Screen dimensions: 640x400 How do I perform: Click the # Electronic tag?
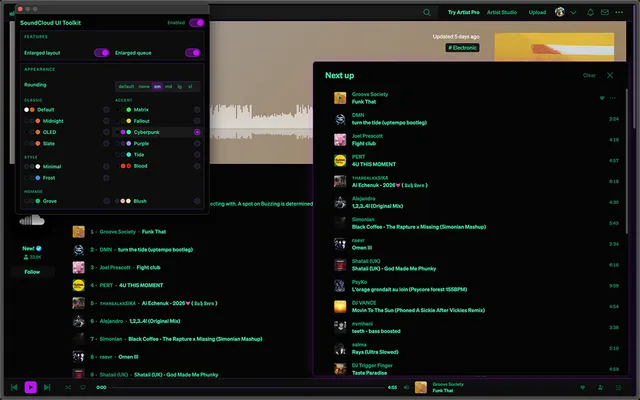pyautogui.click(x=462, y=48)
